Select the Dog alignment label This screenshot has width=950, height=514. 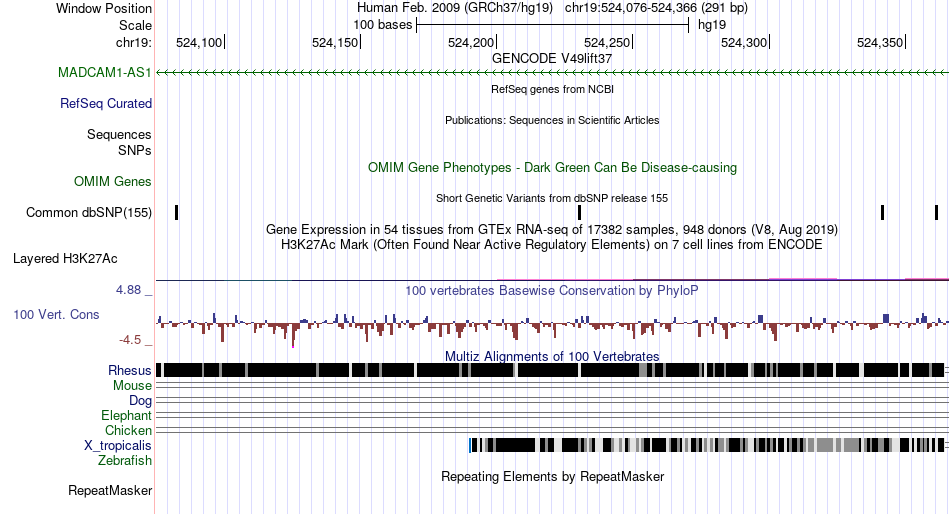click(140, 401)
